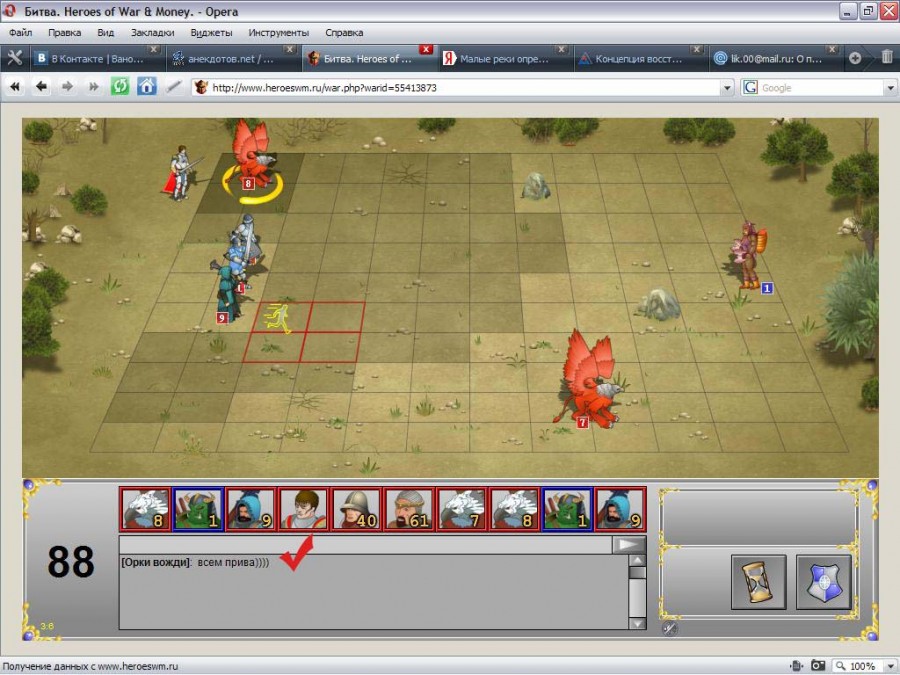Expand the address bar history dropdown
Screen dimensions: 900x675
point(727,88)
